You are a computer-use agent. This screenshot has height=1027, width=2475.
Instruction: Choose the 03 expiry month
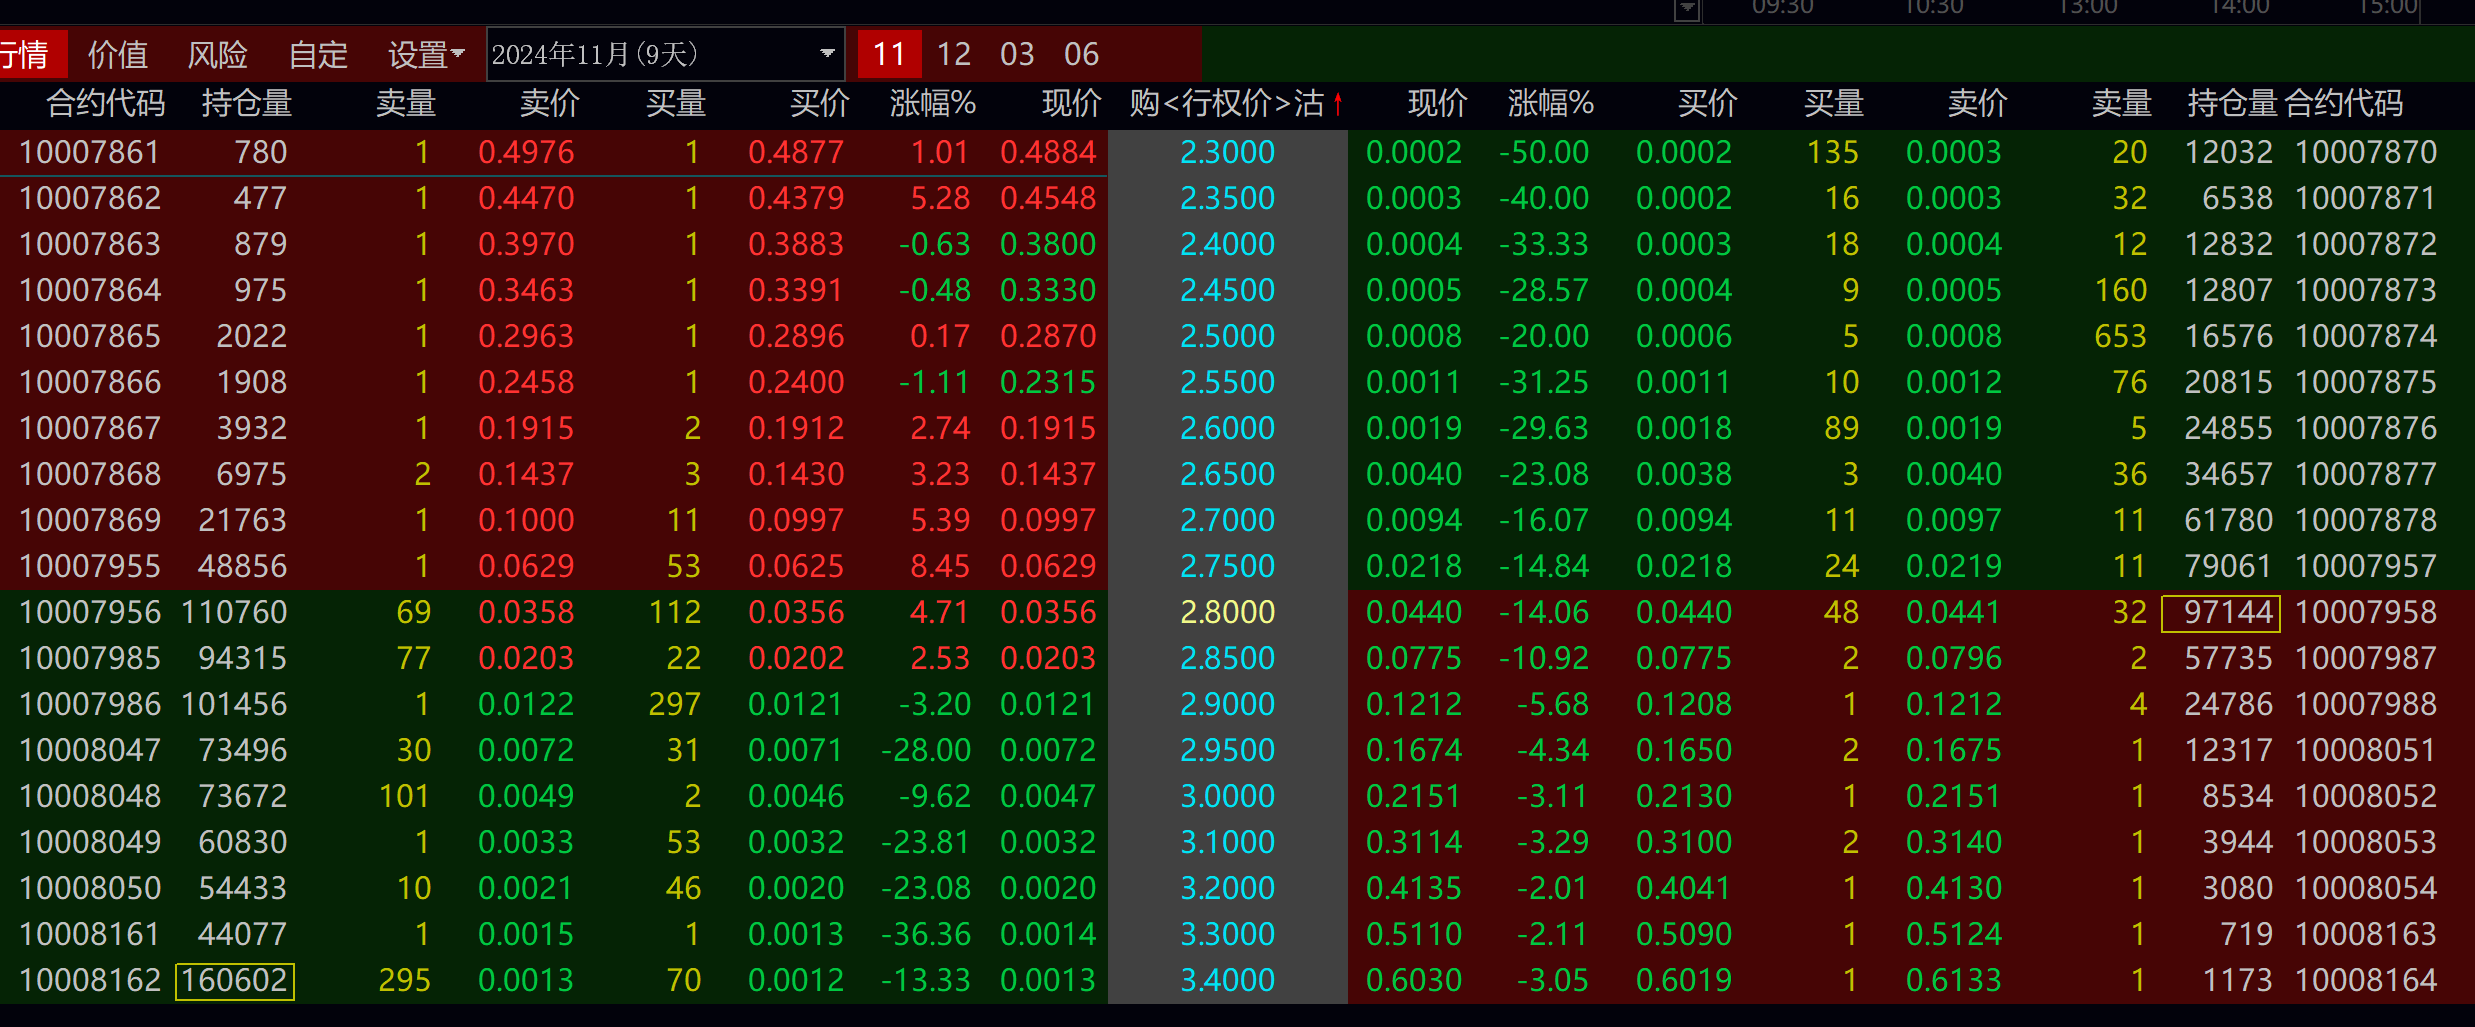1017,54
